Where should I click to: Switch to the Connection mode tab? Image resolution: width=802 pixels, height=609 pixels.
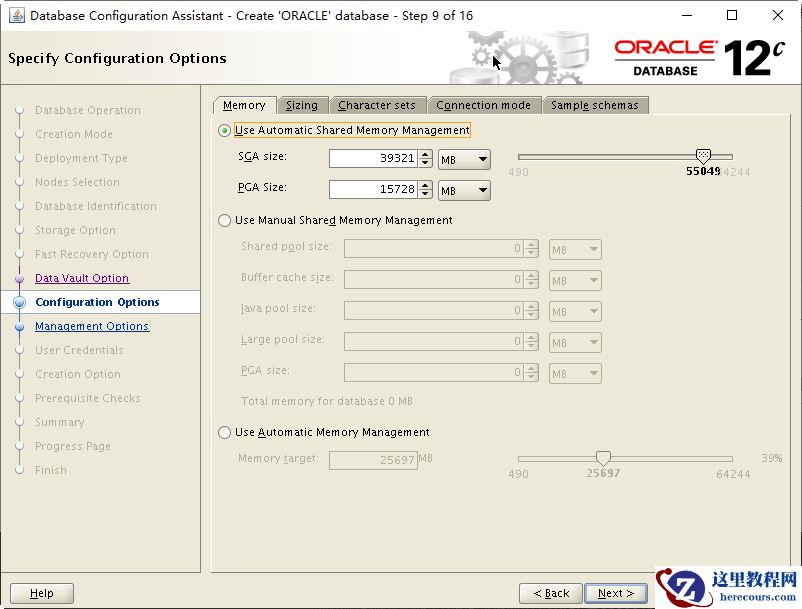pyautogui.click(x=483, y=105)
